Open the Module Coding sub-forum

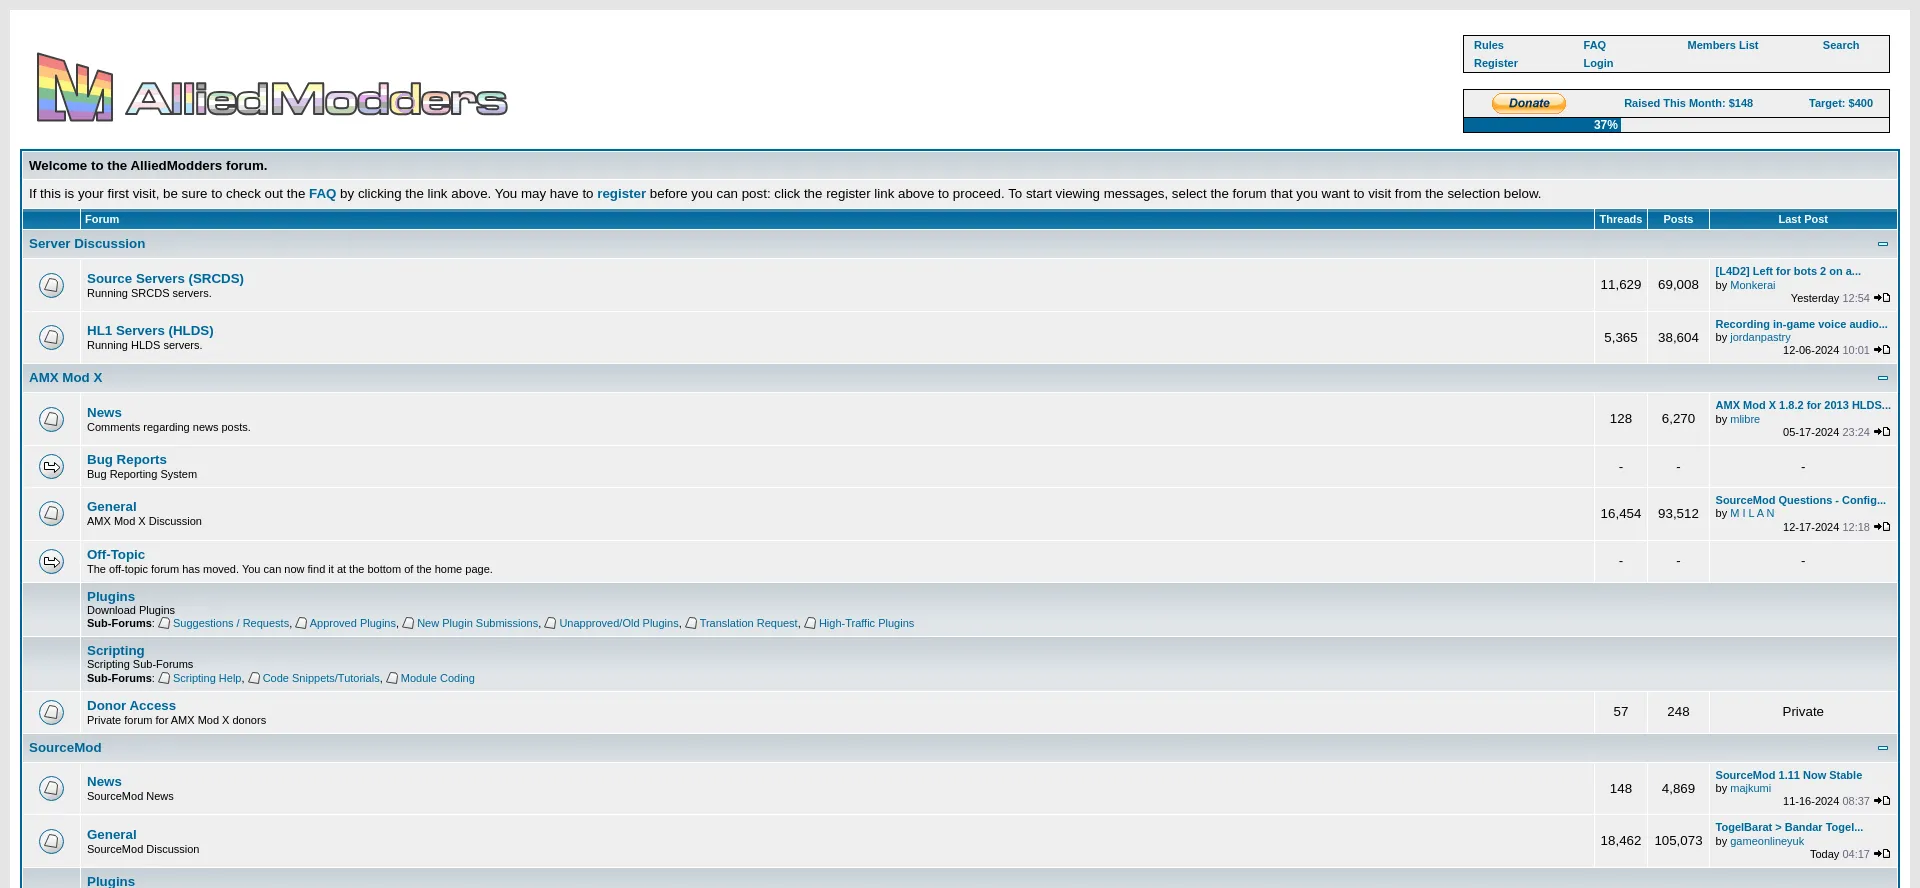pos(437,678)
